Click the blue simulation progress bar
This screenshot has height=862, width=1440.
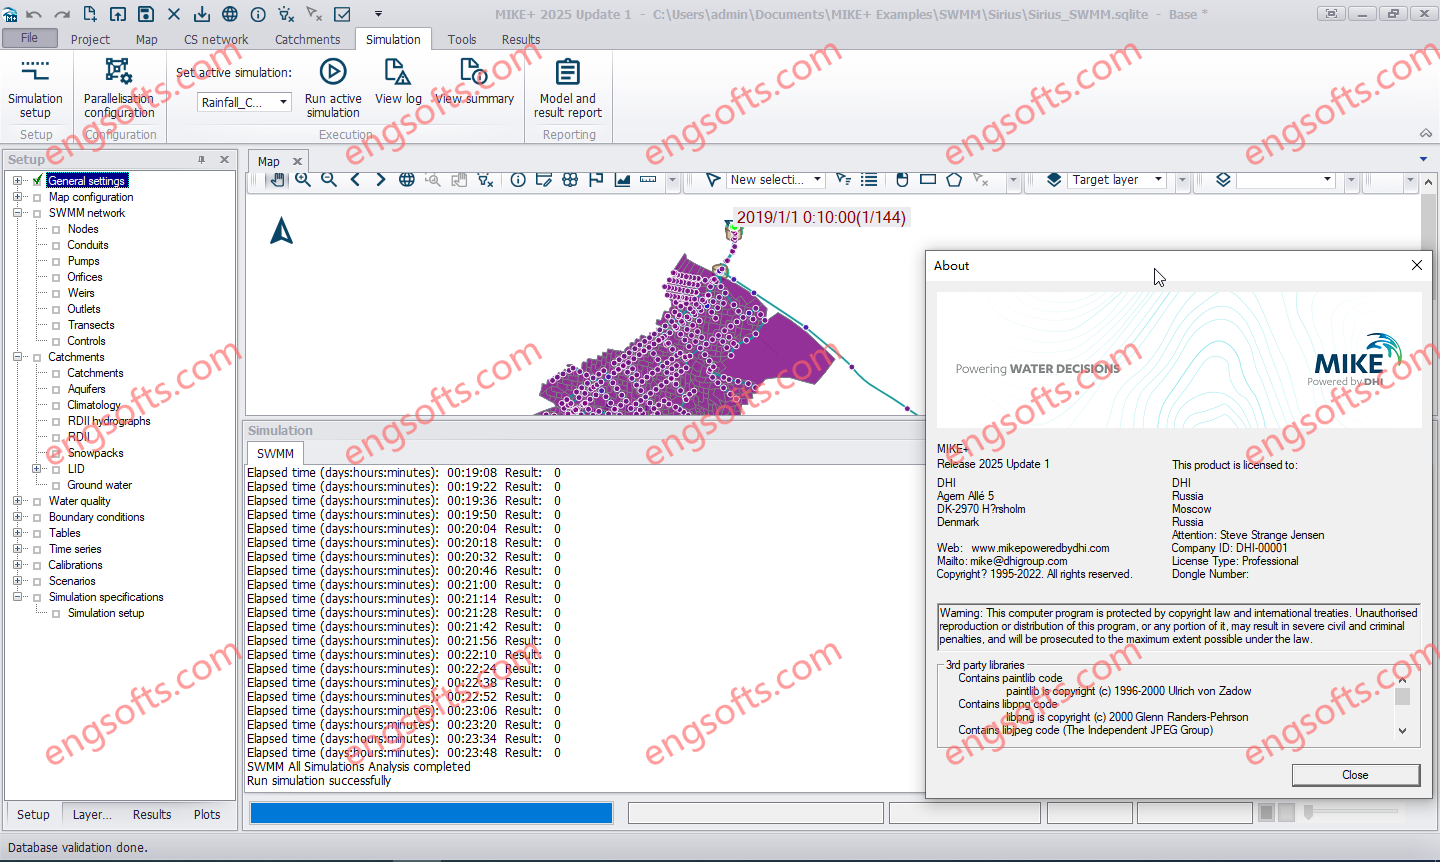click(x=431, y=813)
